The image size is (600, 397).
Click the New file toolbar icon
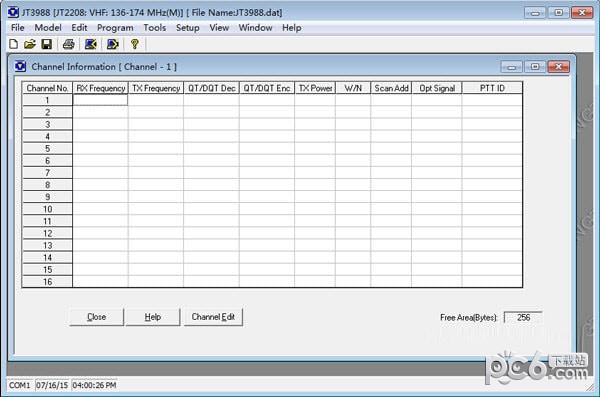click(13, 44)
